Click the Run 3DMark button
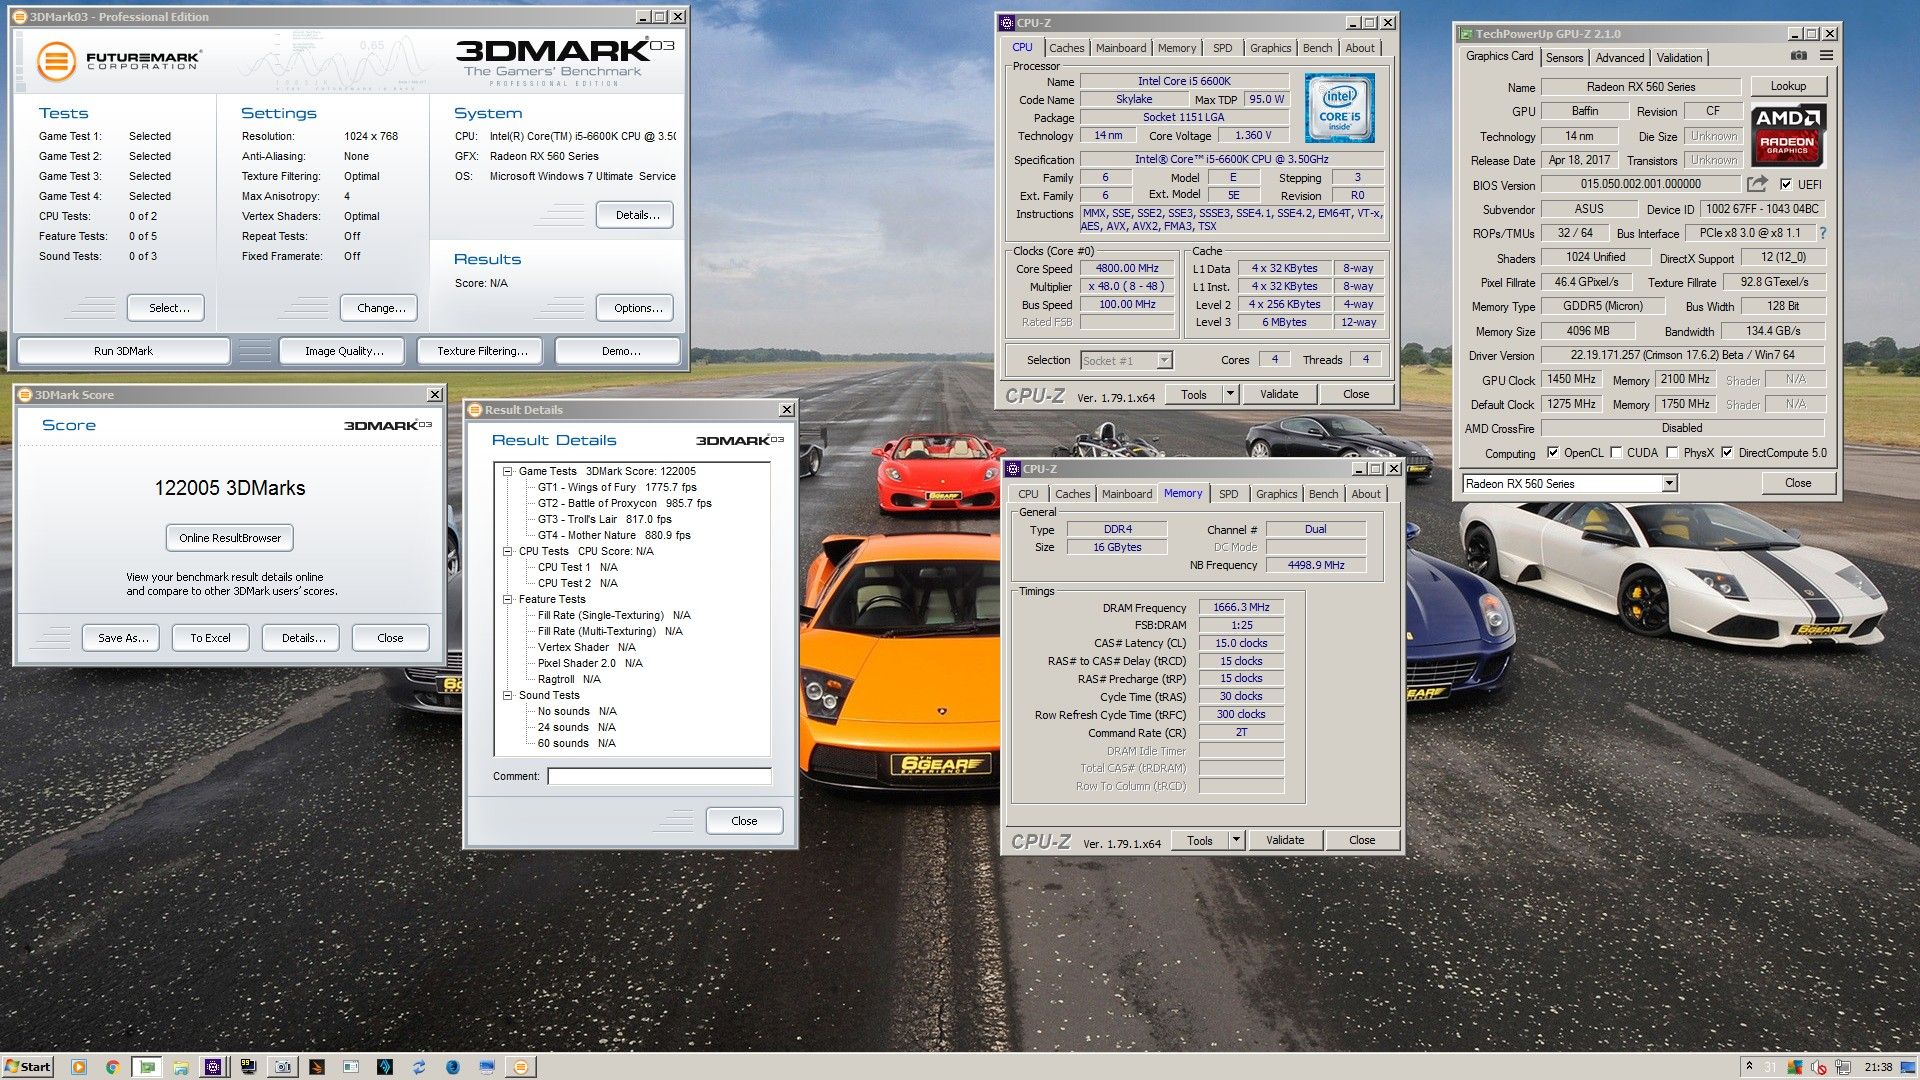 pyautogui.click(x=123, y=351)
